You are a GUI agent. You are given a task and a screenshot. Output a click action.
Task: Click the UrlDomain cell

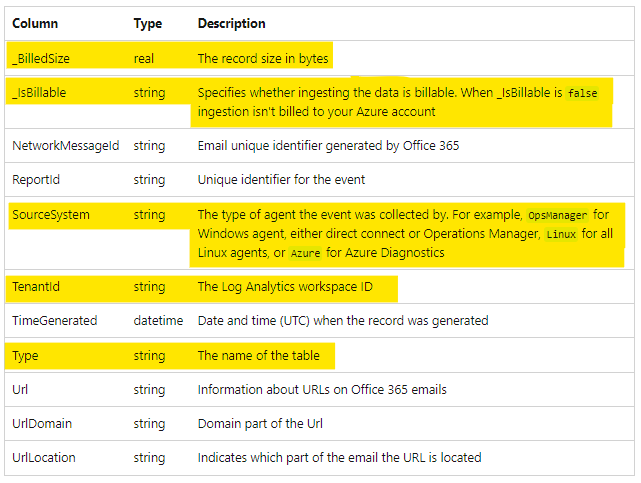[x=42, y=423]
